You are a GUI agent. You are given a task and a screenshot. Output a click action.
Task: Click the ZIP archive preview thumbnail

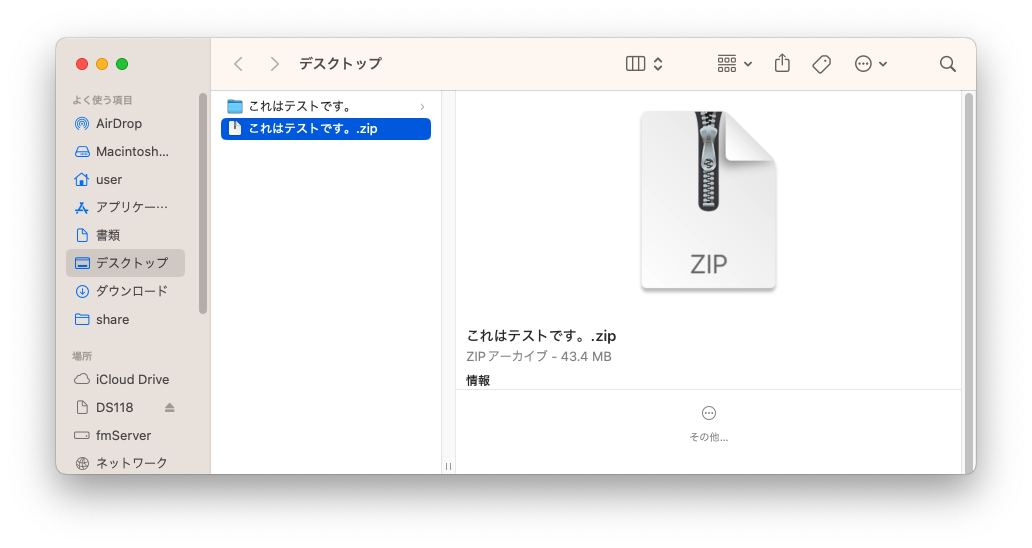708,200
